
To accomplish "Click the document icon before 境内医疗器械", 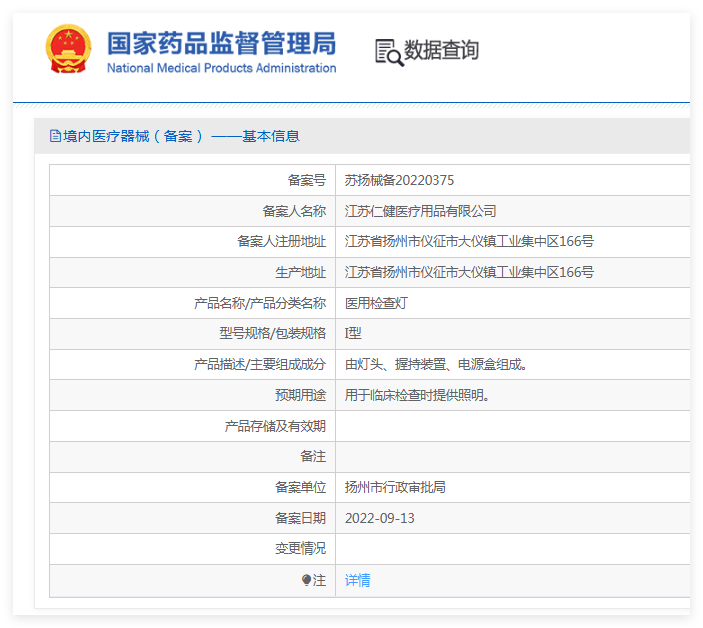I will tap(55, 136).
